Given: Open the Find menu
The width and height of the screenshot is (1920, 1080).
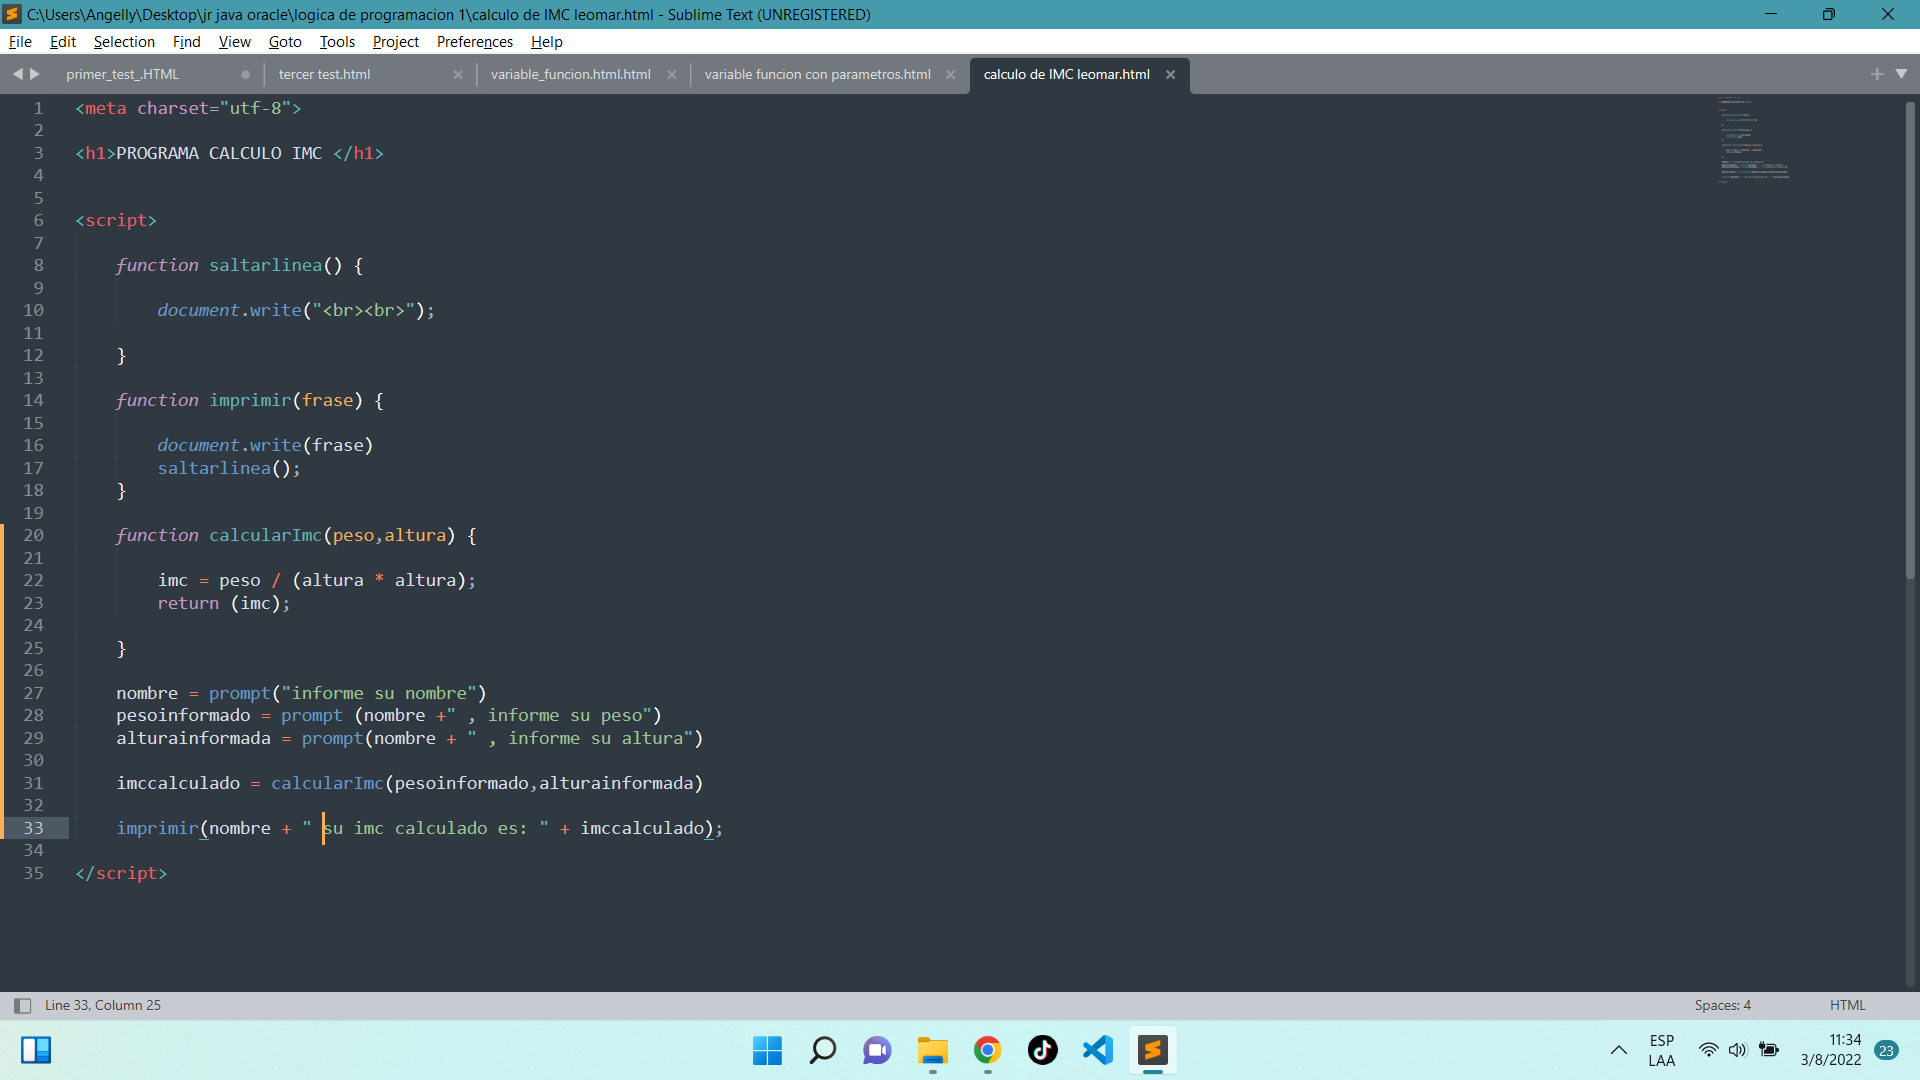Looking at the screenshot, I should (x=187, y=42).
